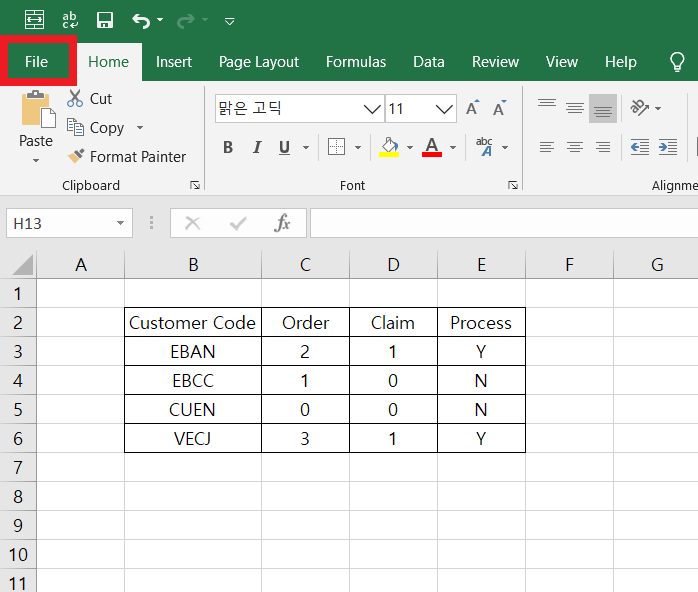Image resolution: width=698 pixels, height=592 pixels.
Task: Expand the Fill Color palette arrow
Action: coord(410,147)
